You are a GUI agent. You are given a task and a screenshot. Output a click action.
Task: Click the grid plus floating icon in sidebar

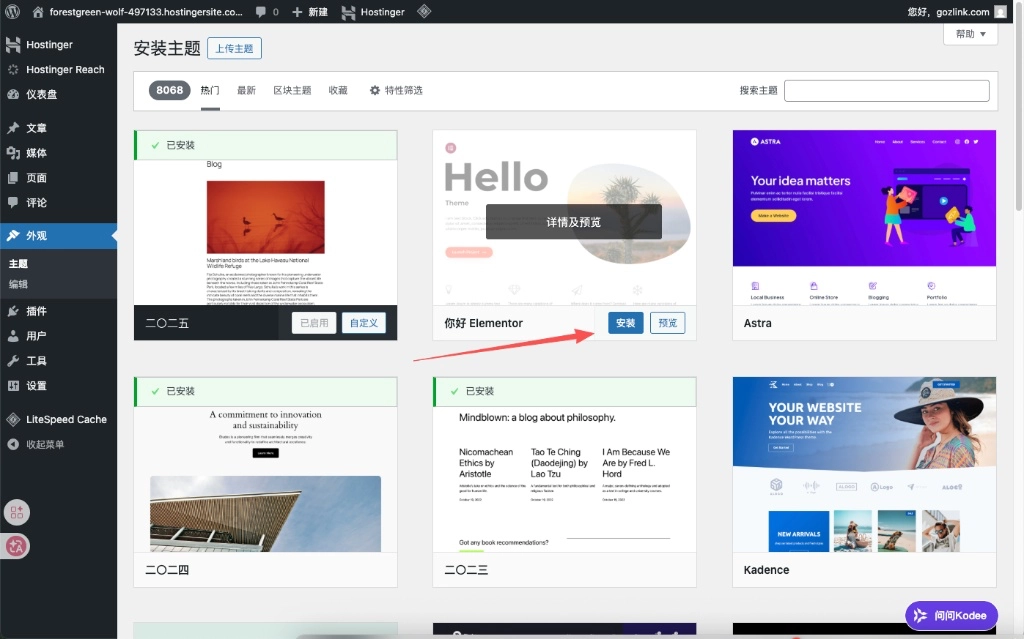click(x=17, y=513)
